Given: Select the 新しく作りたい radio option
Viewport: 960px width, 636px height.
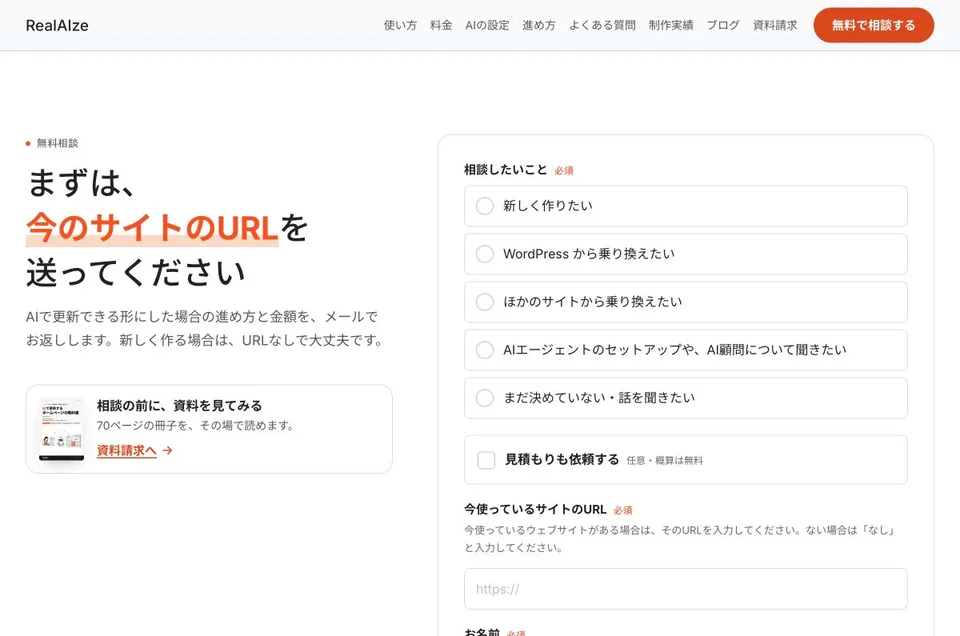Looking at the screenshot, I should click(686, 206).
